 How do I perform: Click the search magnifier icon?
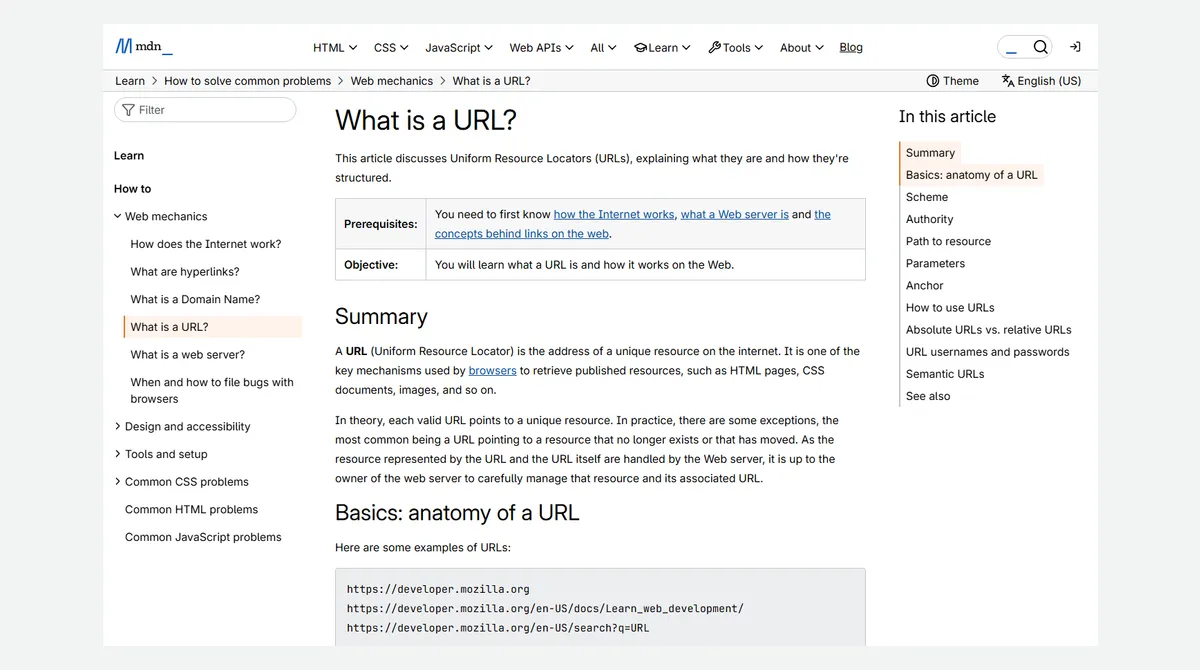[x=1041, y=47]
